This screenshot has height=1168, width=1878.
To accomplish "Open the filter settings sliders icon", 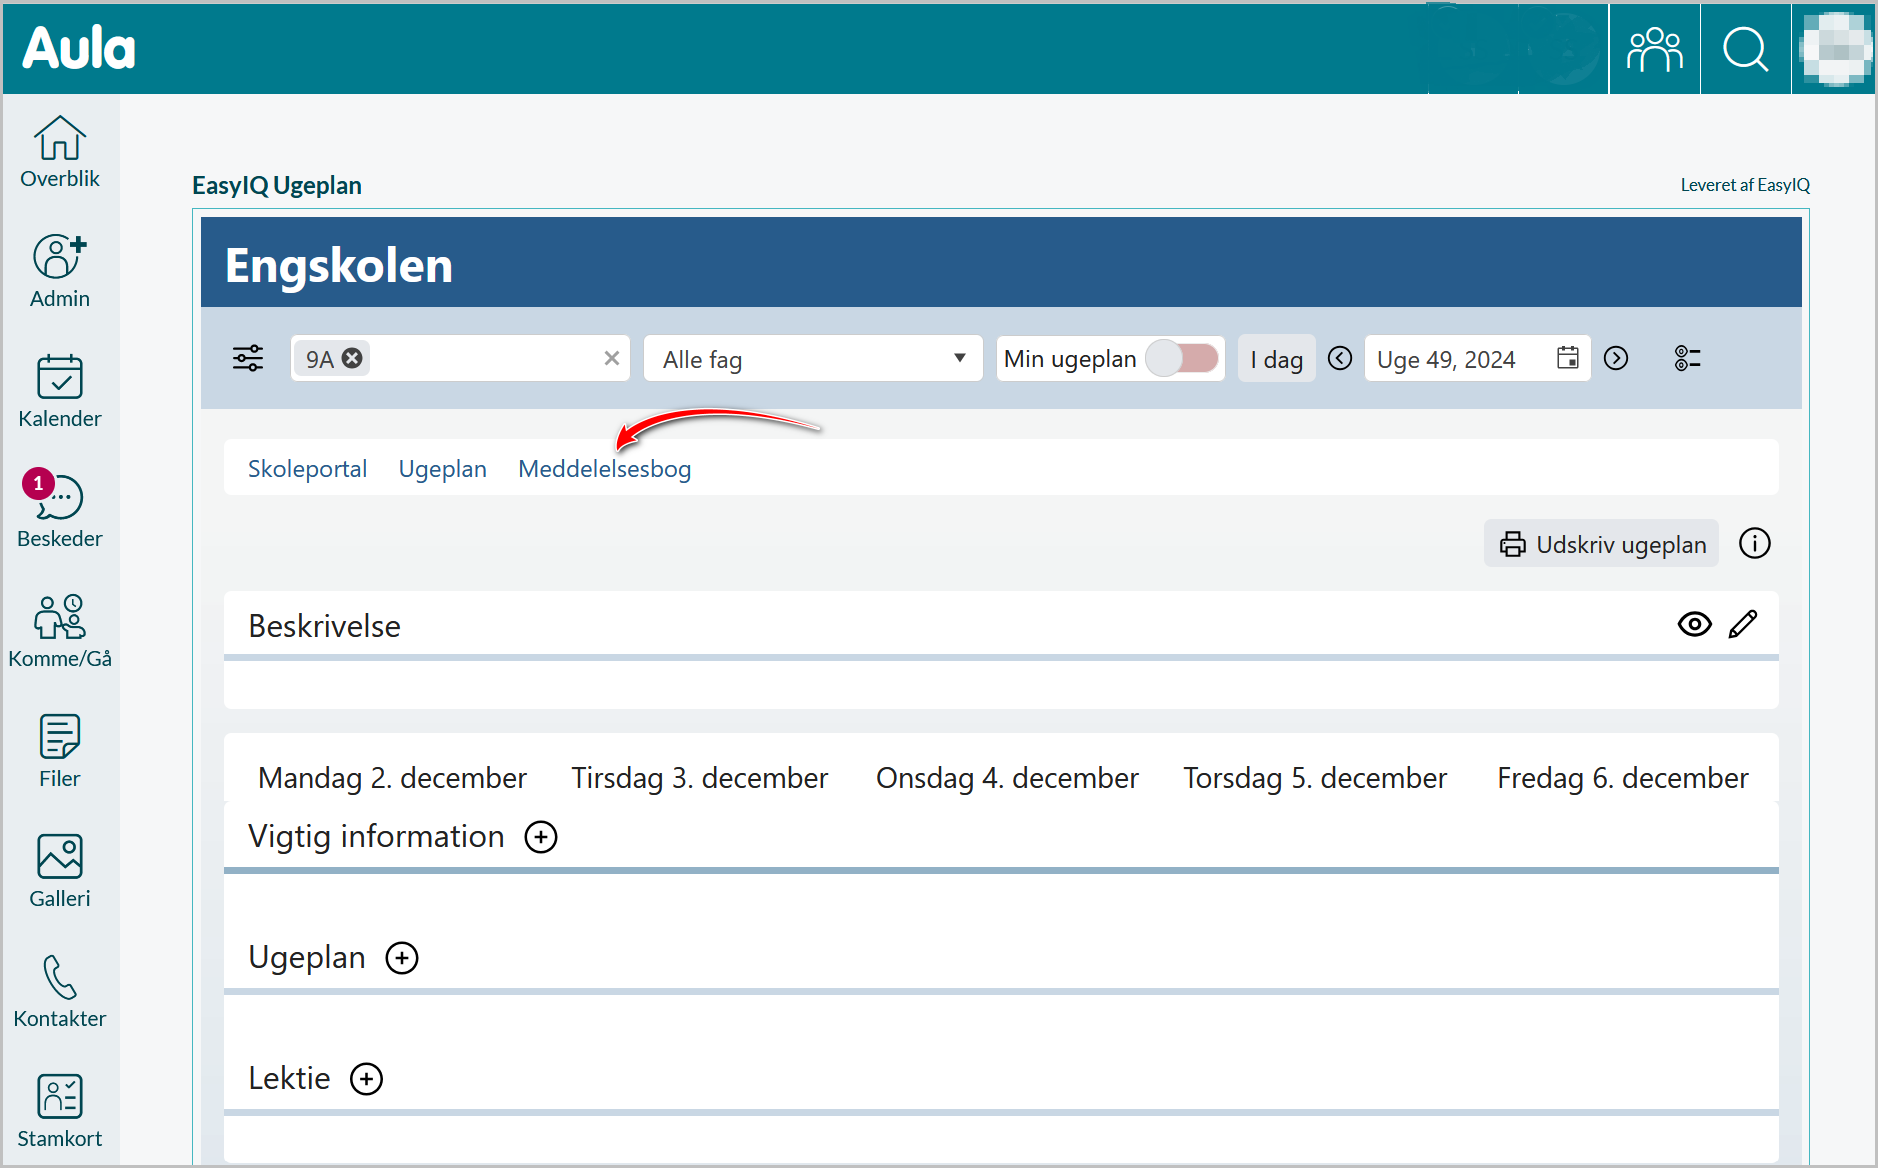I will coord(248,358).
